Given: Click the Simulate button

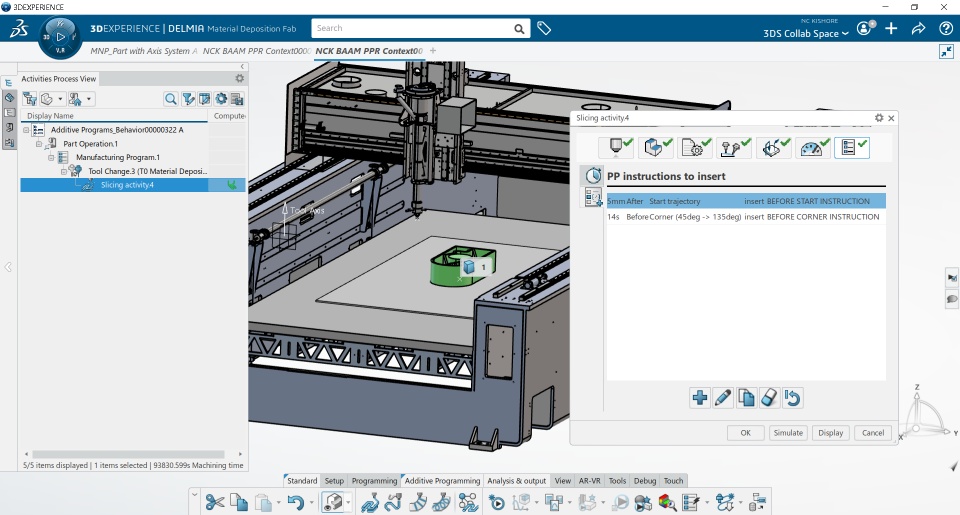Looking at the screenshot, I should (x=788, y=432).
